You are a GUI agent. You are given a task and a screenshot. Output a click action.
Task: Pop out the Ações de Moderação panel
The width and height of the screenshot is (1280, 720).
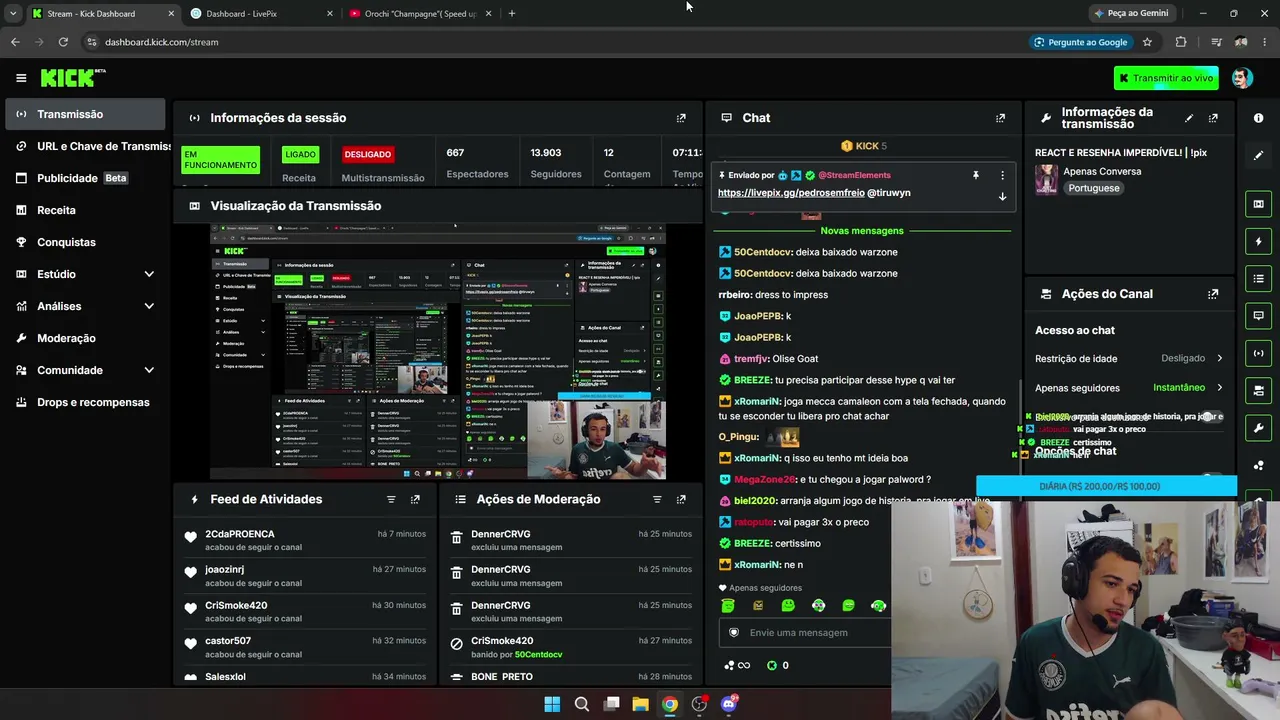click(x=681, y=499)
